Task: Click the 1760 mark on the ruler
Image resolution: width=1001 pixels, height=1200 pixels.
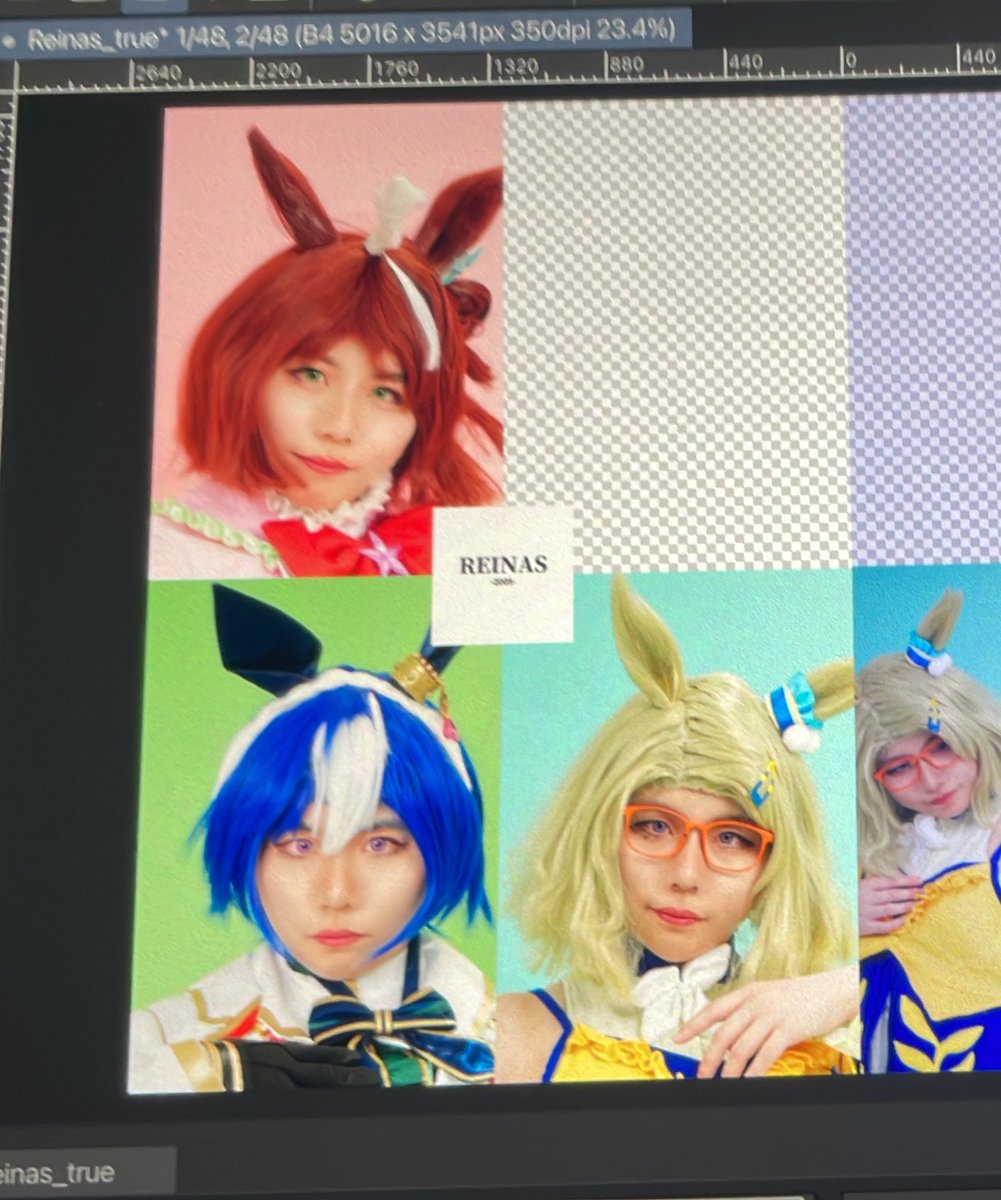Action: [397, 68]
